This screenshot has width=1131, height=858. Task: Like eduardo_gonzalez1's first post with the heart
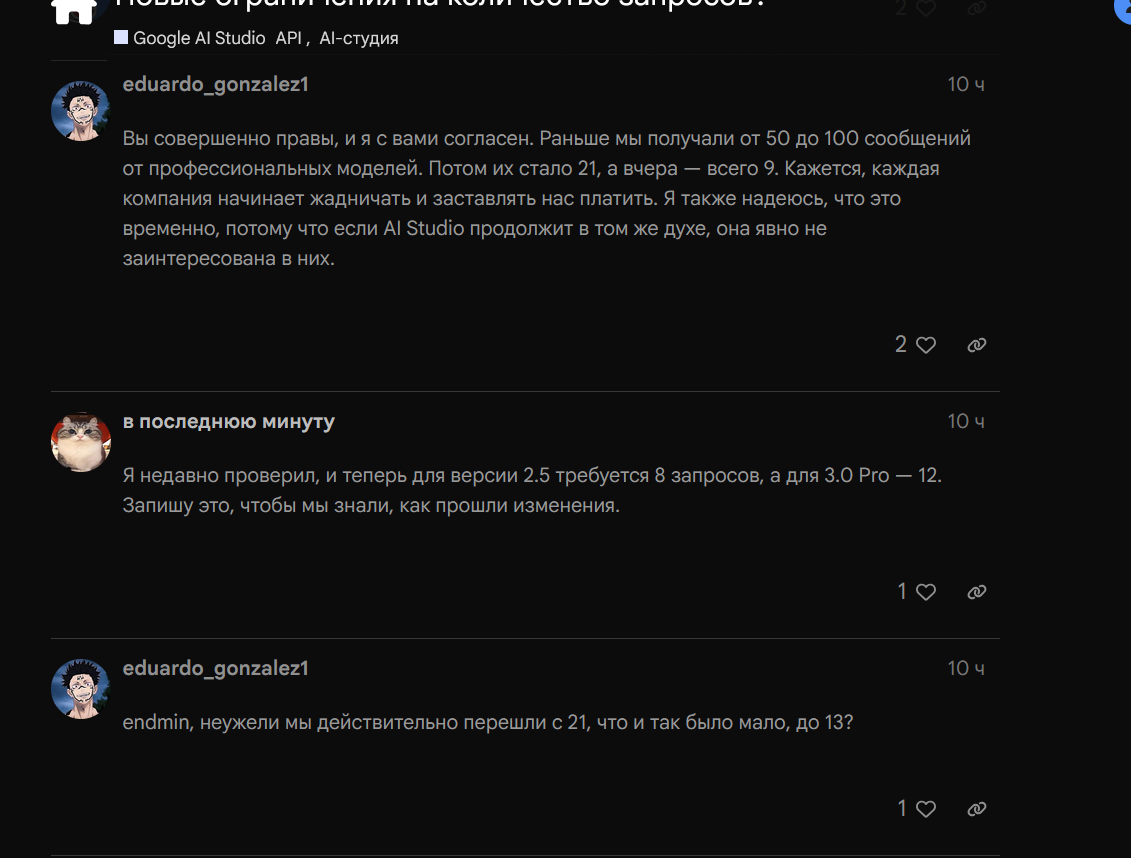(926, 345)
